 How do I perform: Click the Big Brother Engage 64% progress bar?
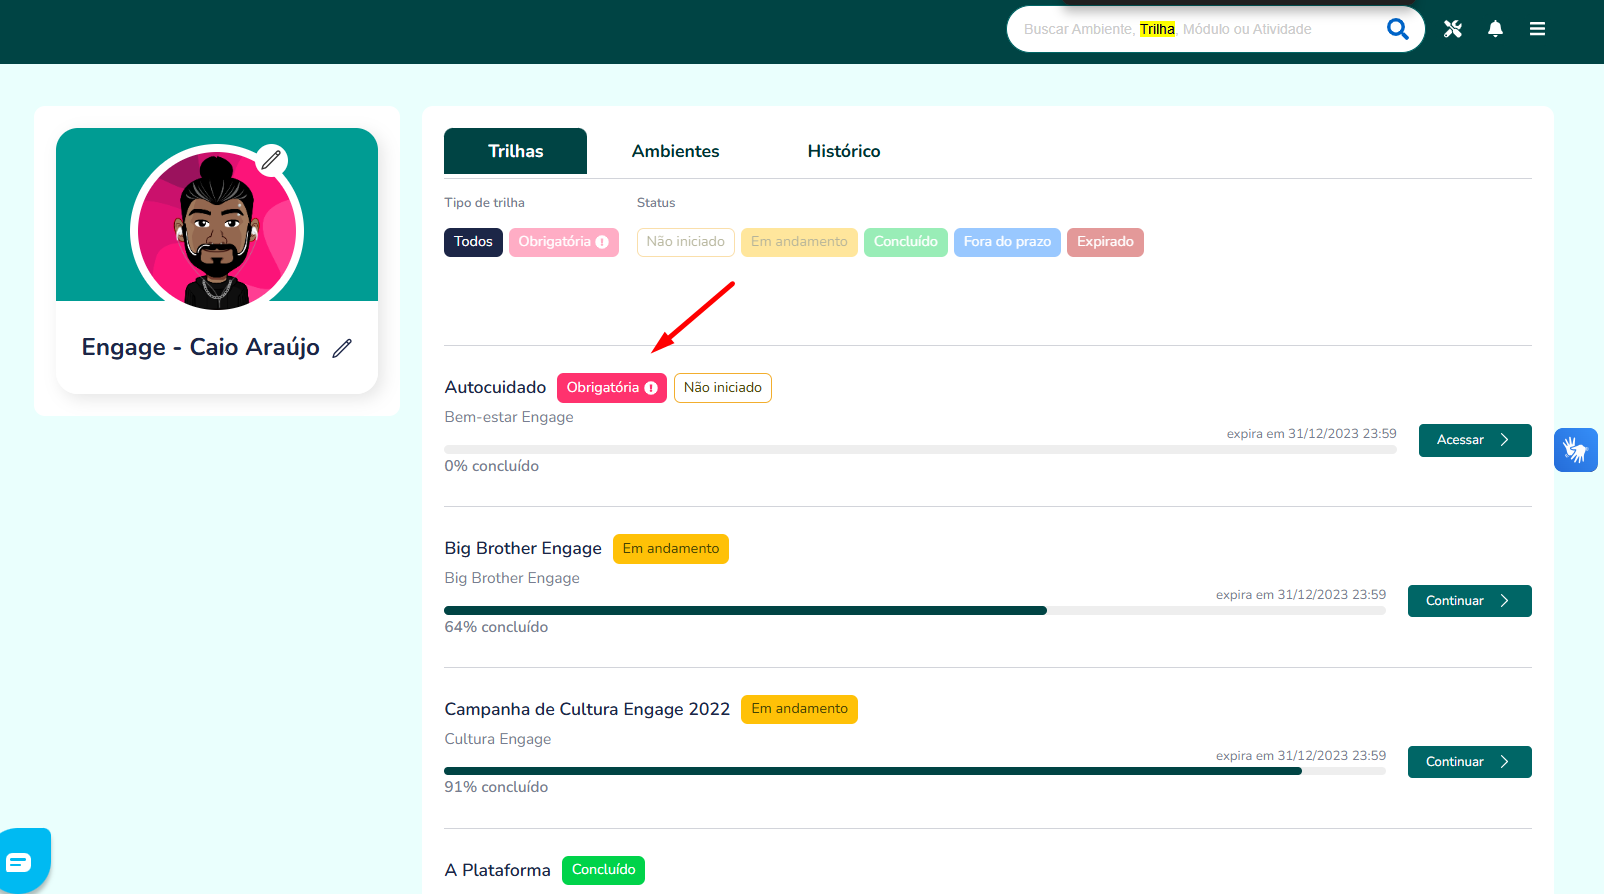tap(915, 610)
